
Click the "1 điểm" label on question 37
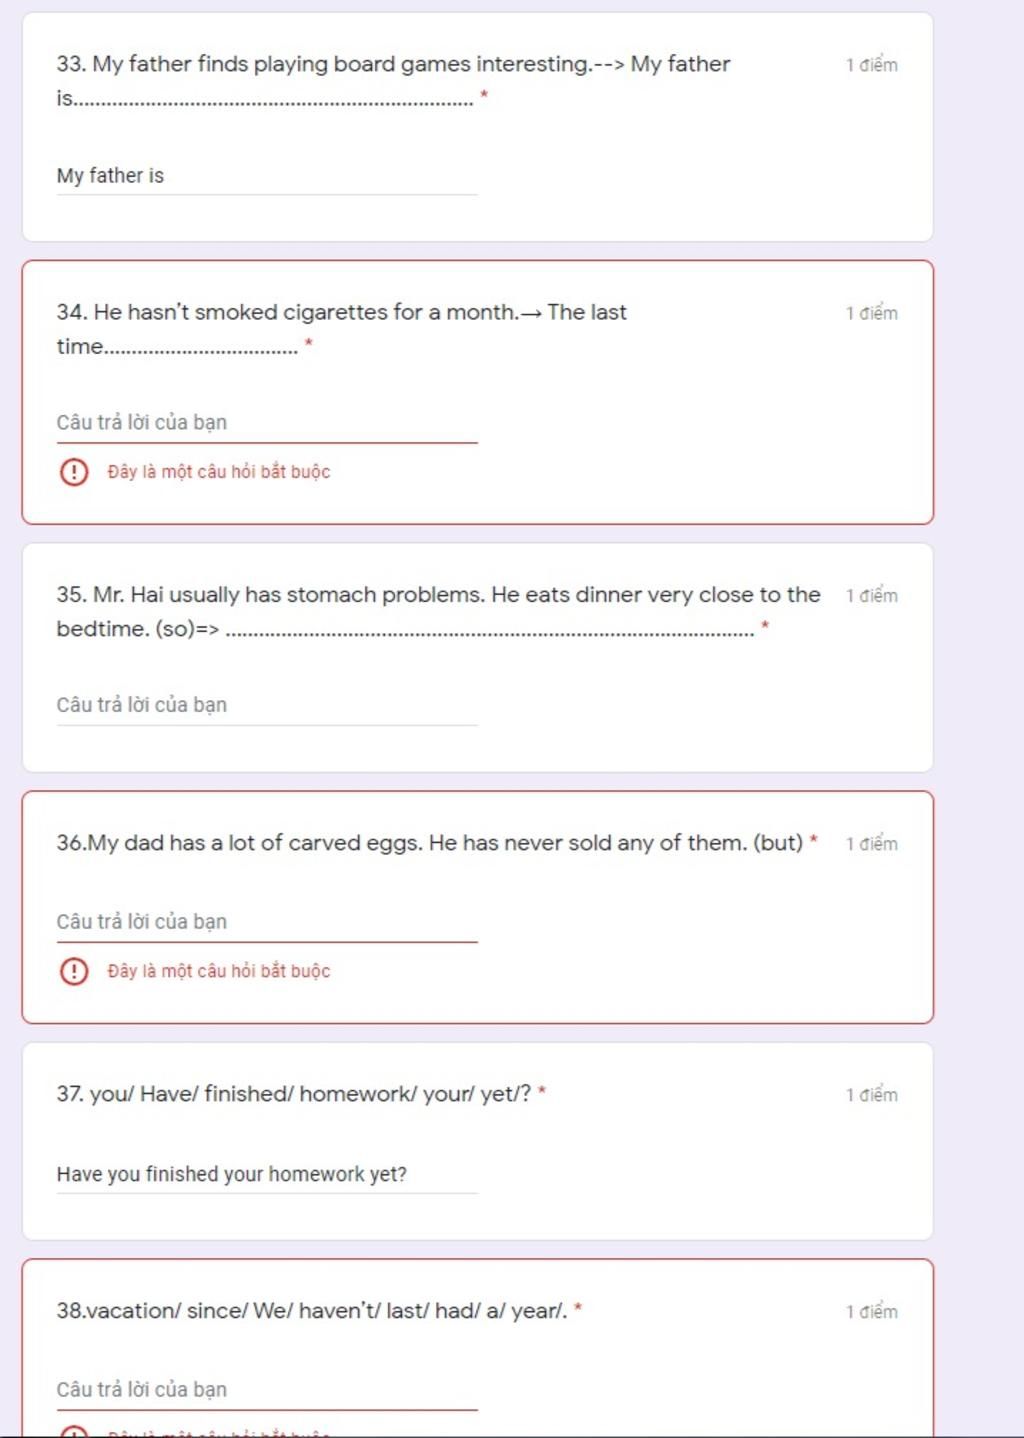click(872, 1095)
